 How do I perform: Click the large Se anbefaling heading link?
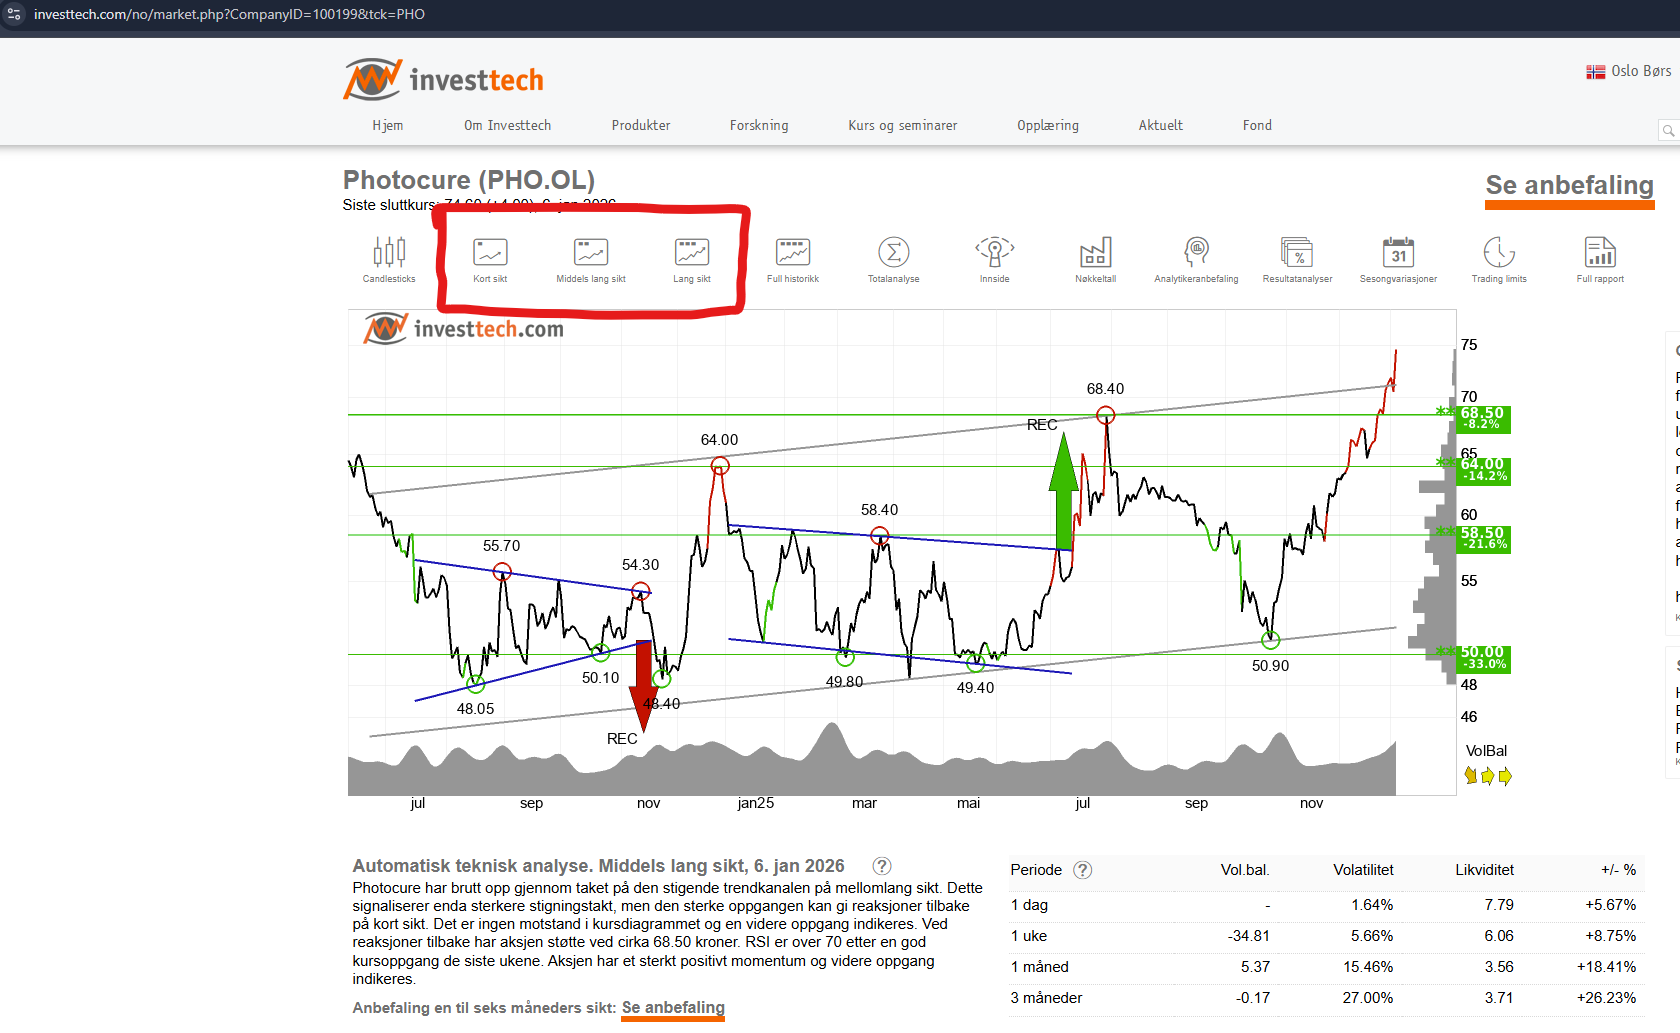[1569, 186]
